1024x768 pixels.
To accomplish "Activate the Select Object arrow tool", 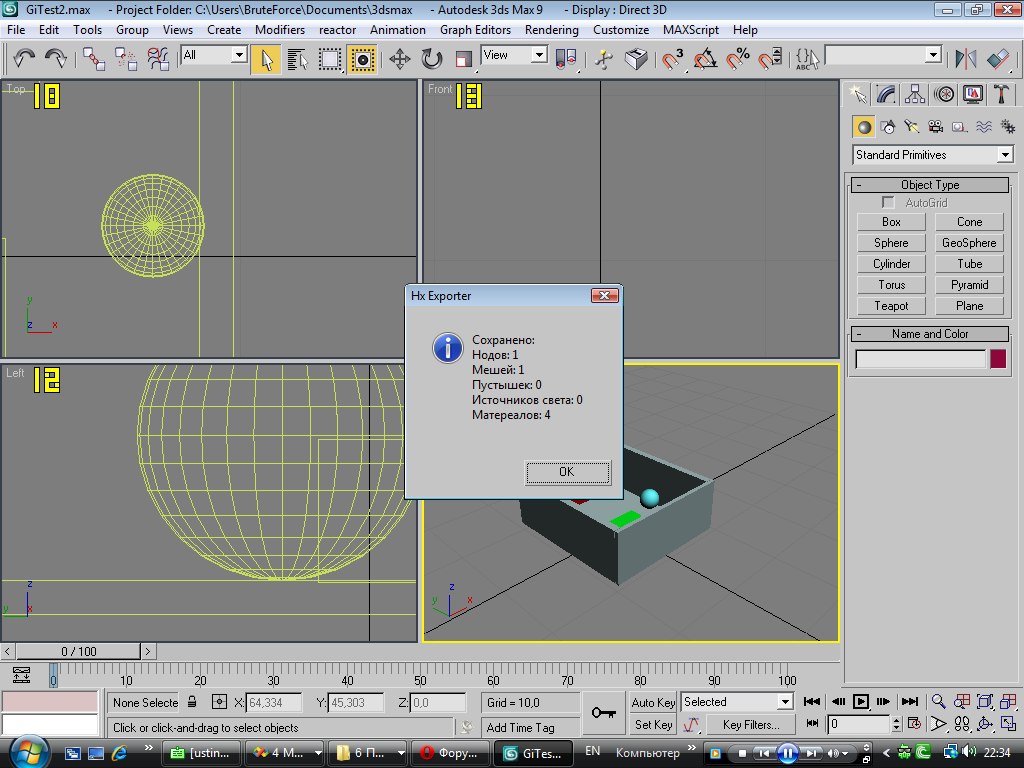I will 266,59.
